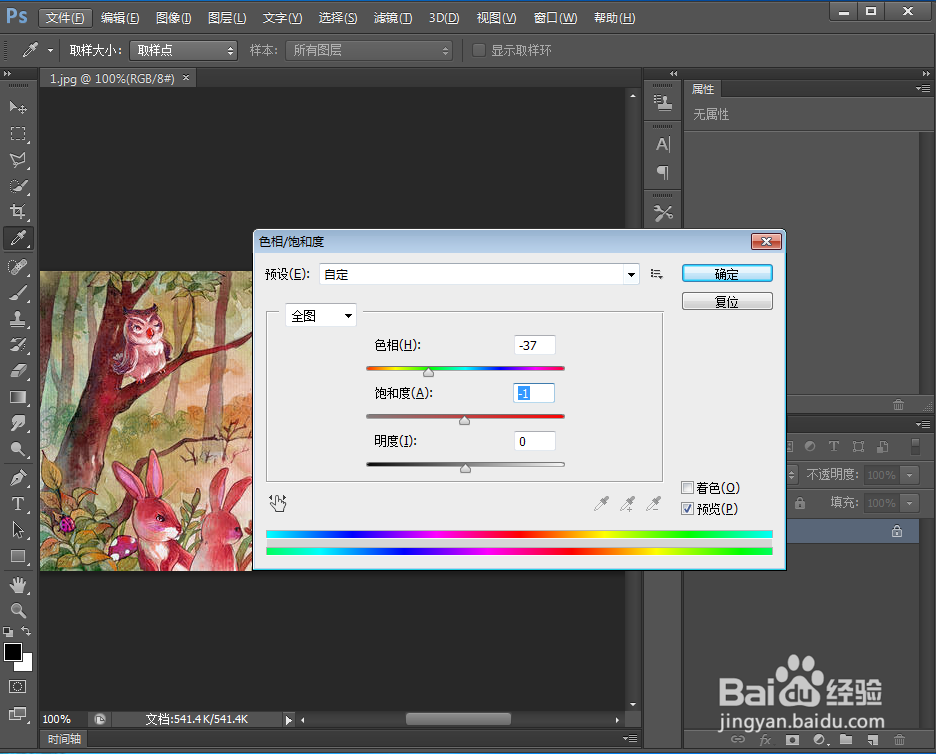Select the Rectangle shape tool

point(18,556)
